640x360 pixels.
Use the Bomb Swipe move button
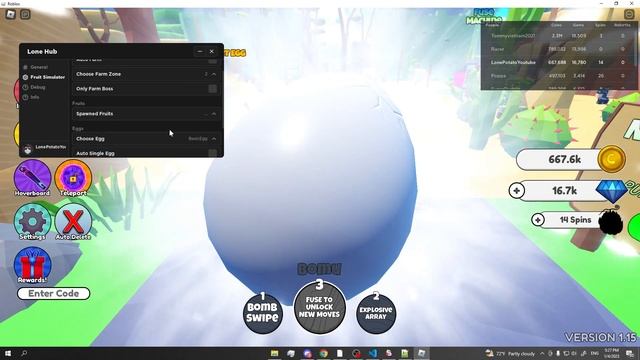tap(262, 313)
